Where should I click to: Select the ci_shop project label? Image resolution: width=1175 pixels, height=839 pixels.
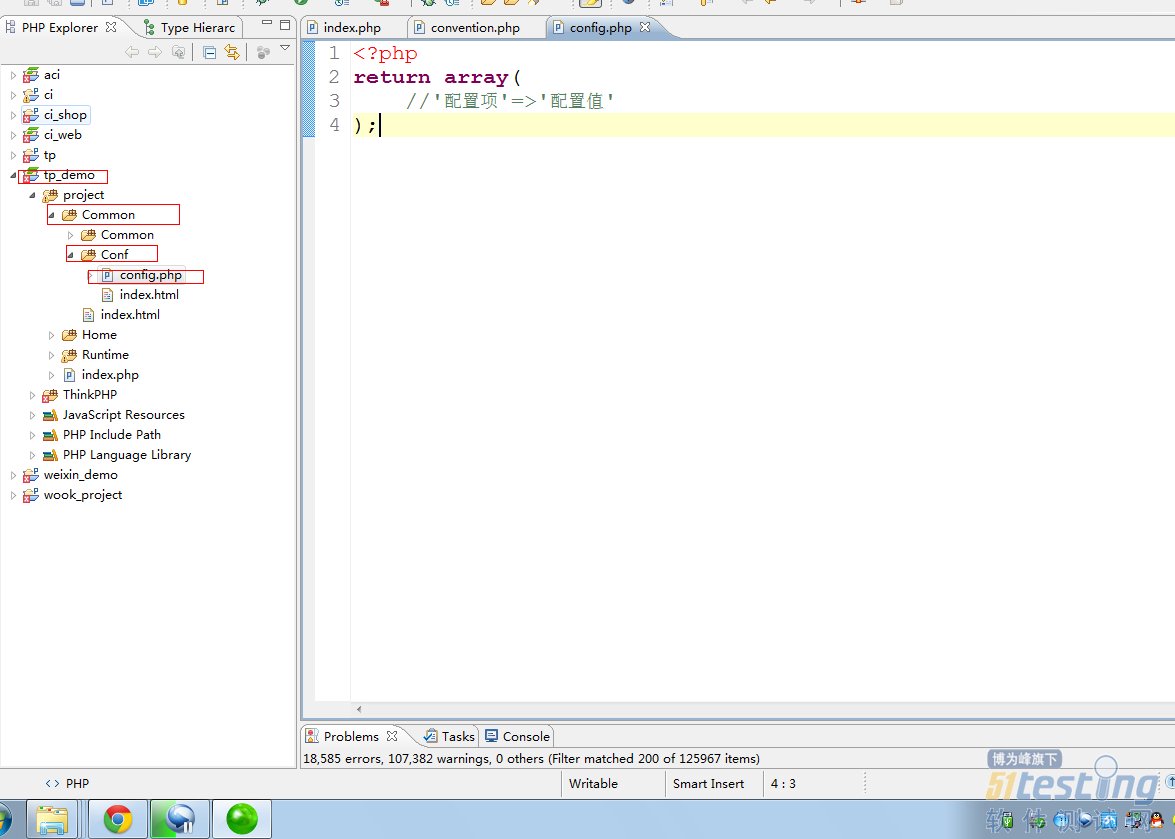point(65,115)
